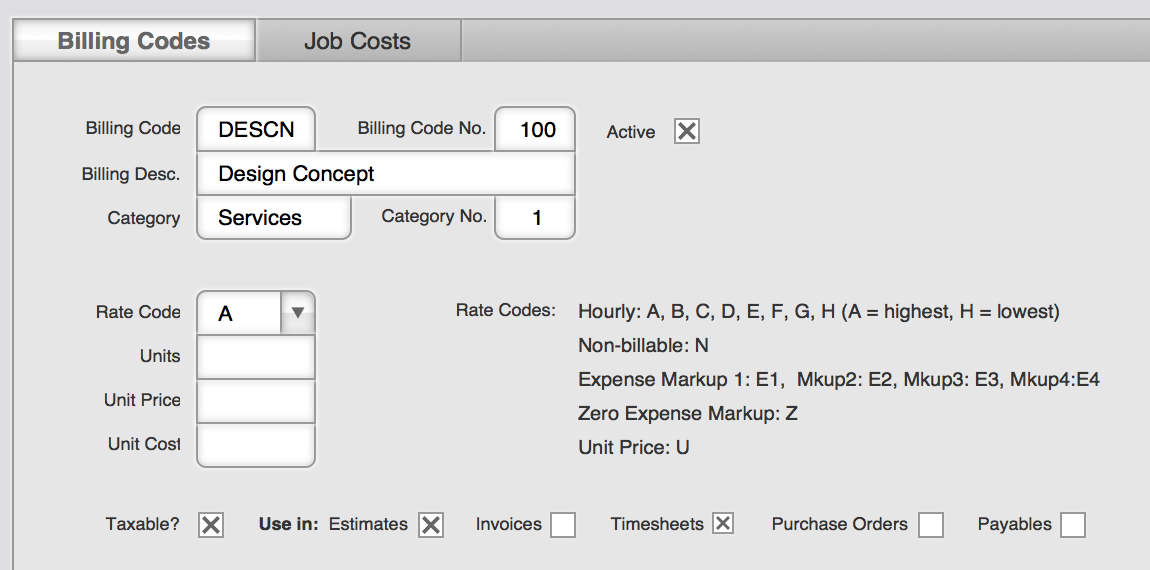Image resolution: width=1150 pixels, height=570 pixels.
Task: Click the 'Use in:' label
Action: 288,525
